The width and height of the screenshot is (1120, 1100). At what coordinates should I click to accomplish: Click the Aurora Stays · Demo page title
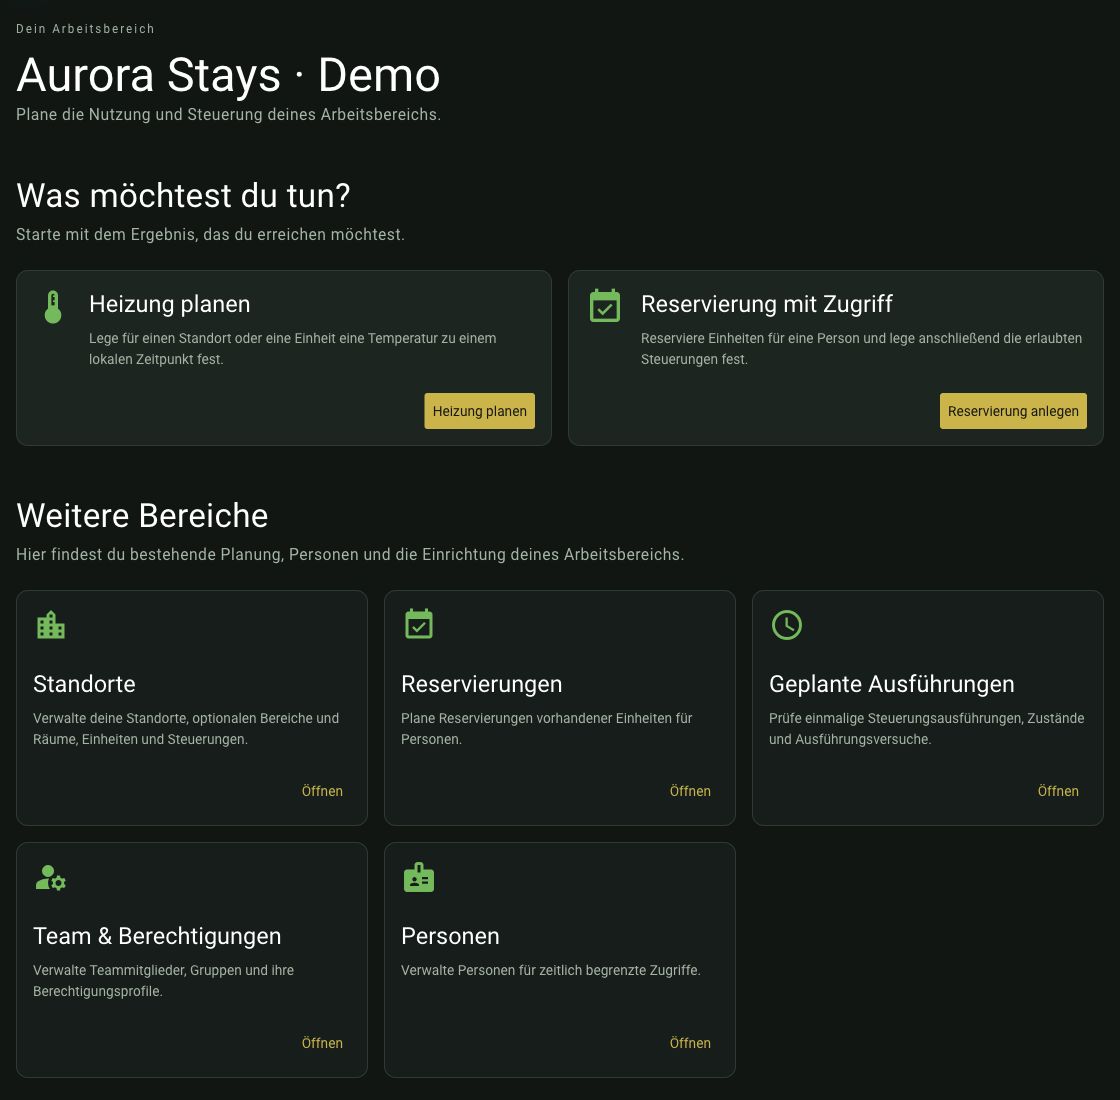[228, 75]
